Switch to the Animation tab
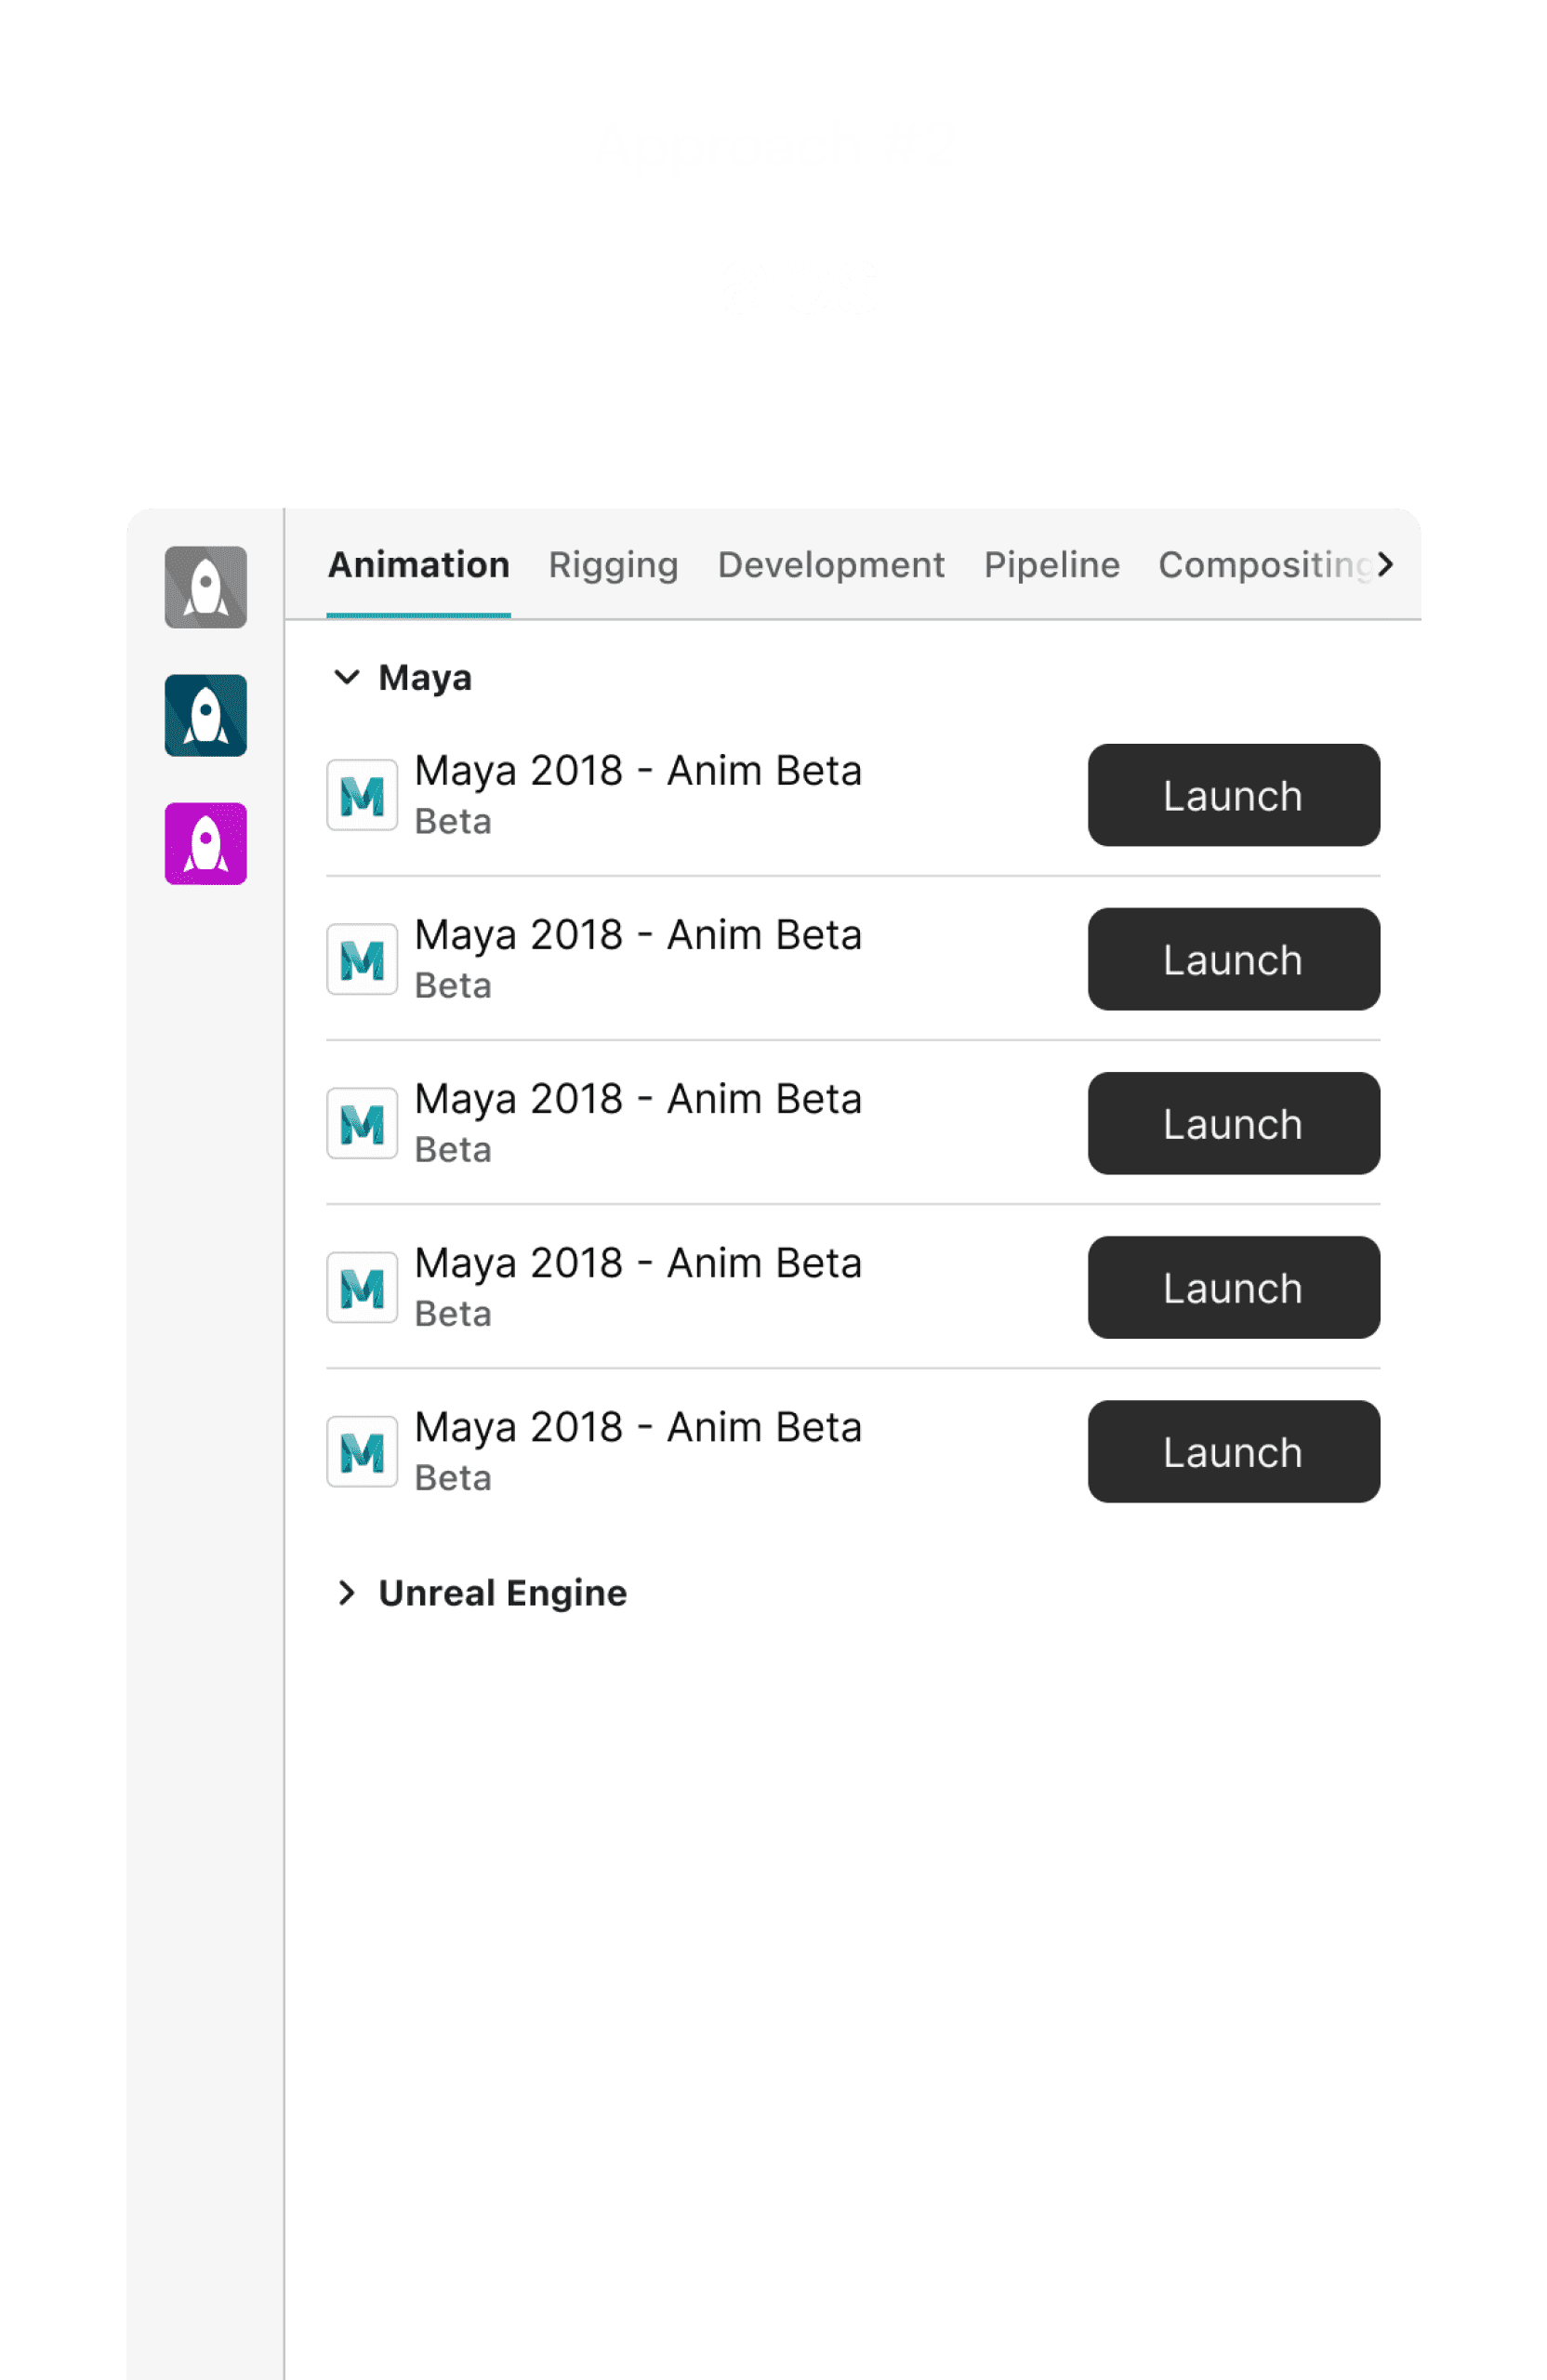The image size is (1547, 2380). tap(419, 565)
